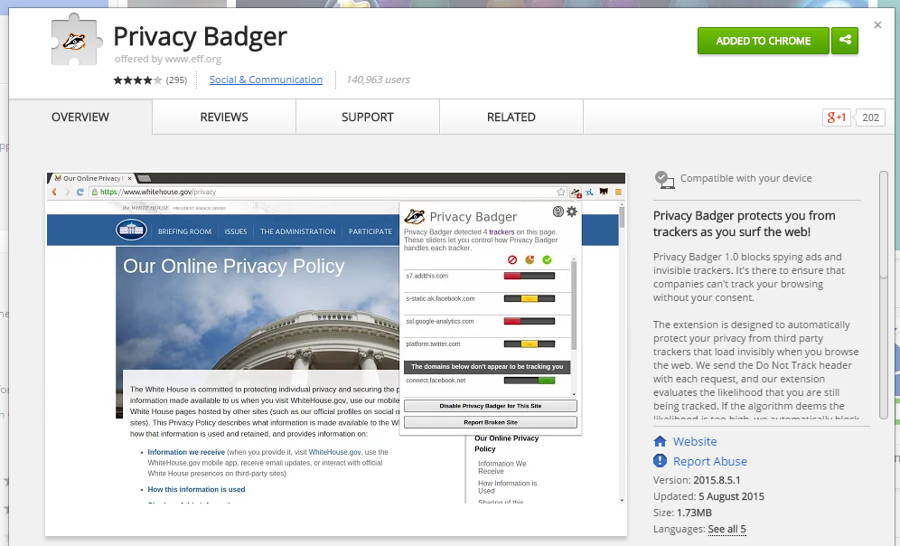Switch to the Reviews tab

224,117
